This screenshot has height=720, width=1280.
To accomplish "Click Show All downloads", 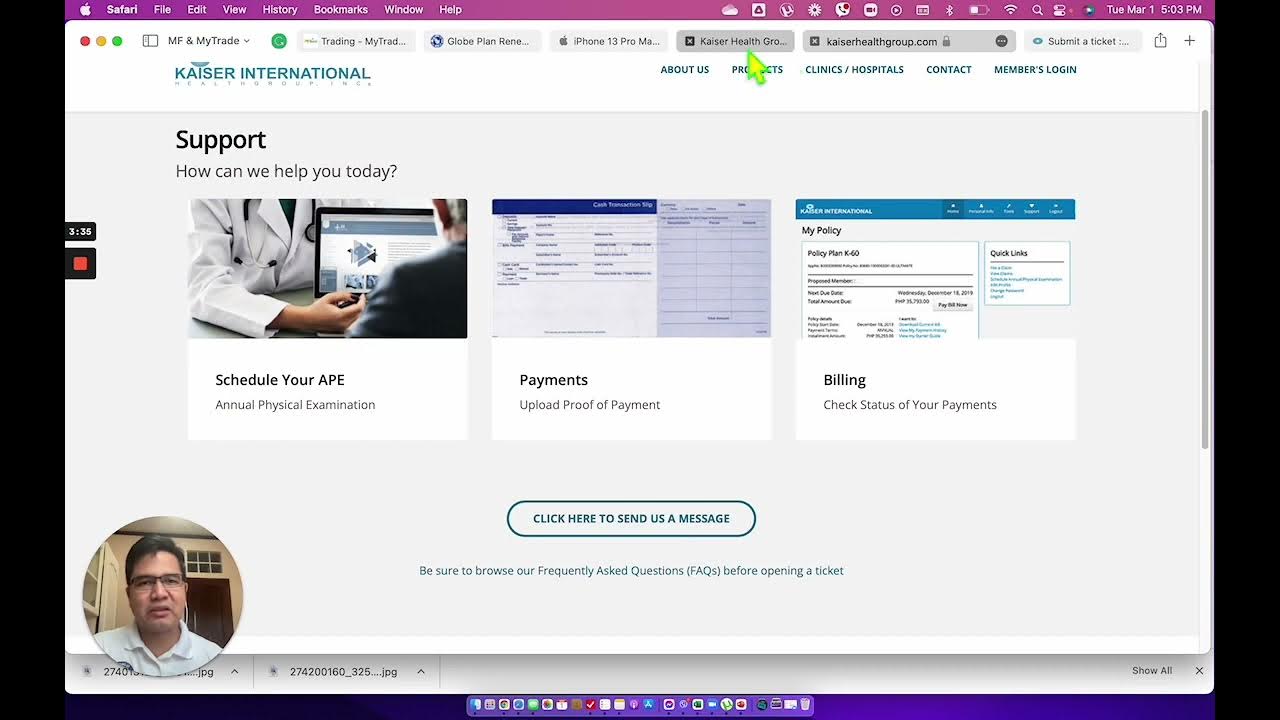I will [x=1152, y=671].
